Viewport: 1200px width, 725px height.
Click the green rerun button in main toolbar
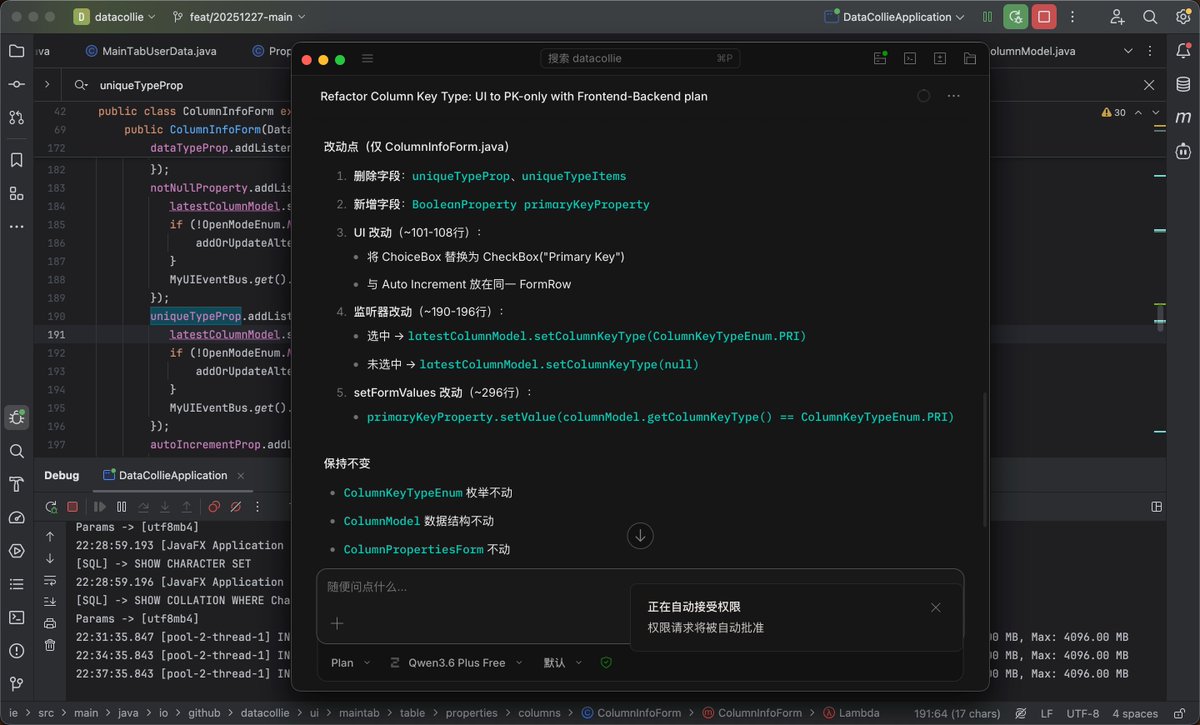point(1016,17)
